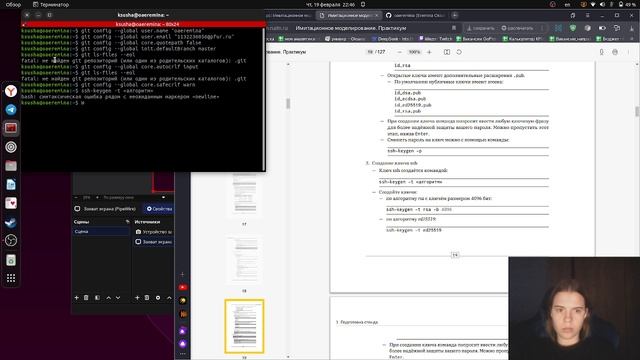Viewport: 640px width, 360px height.
Task: Open the Twitch bookmark
Action: click(x=436, y=39)
